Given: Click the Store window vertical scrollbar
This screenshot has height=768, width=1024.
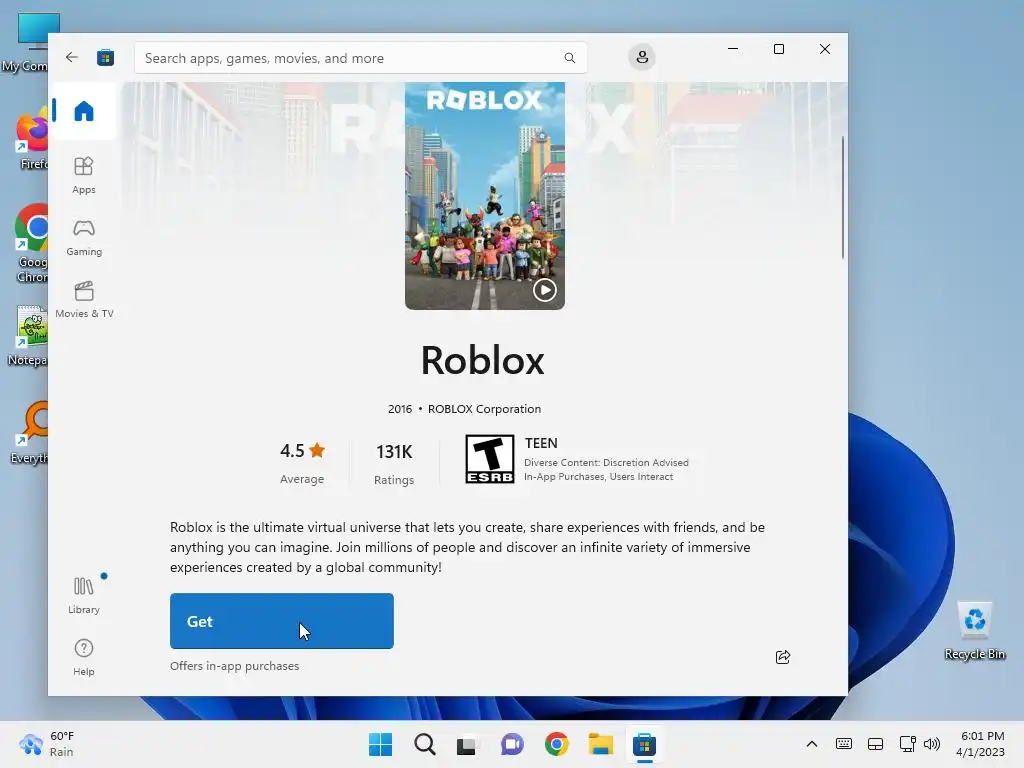Looking at the screenshot, I should coord(842,197).
